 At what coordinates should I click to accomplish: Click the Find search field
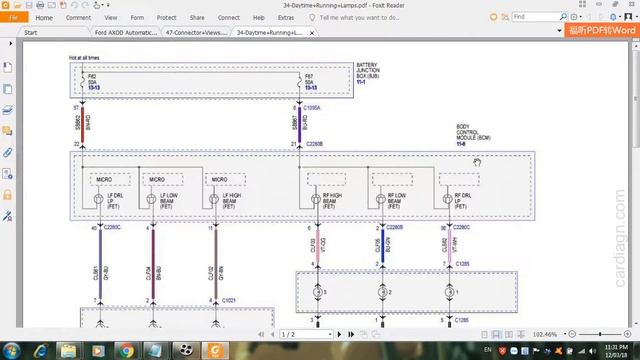[x=536, y=17]
